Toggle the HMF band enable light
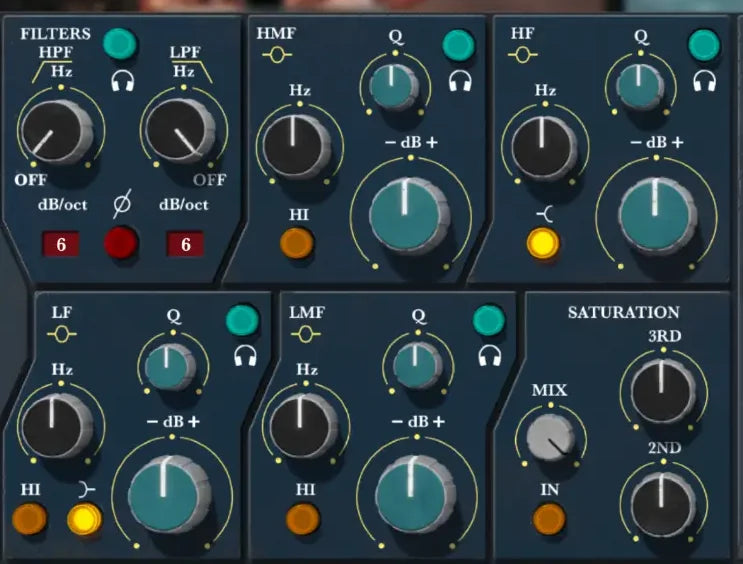The image size is (743, 564). click(x=458, y=45)
